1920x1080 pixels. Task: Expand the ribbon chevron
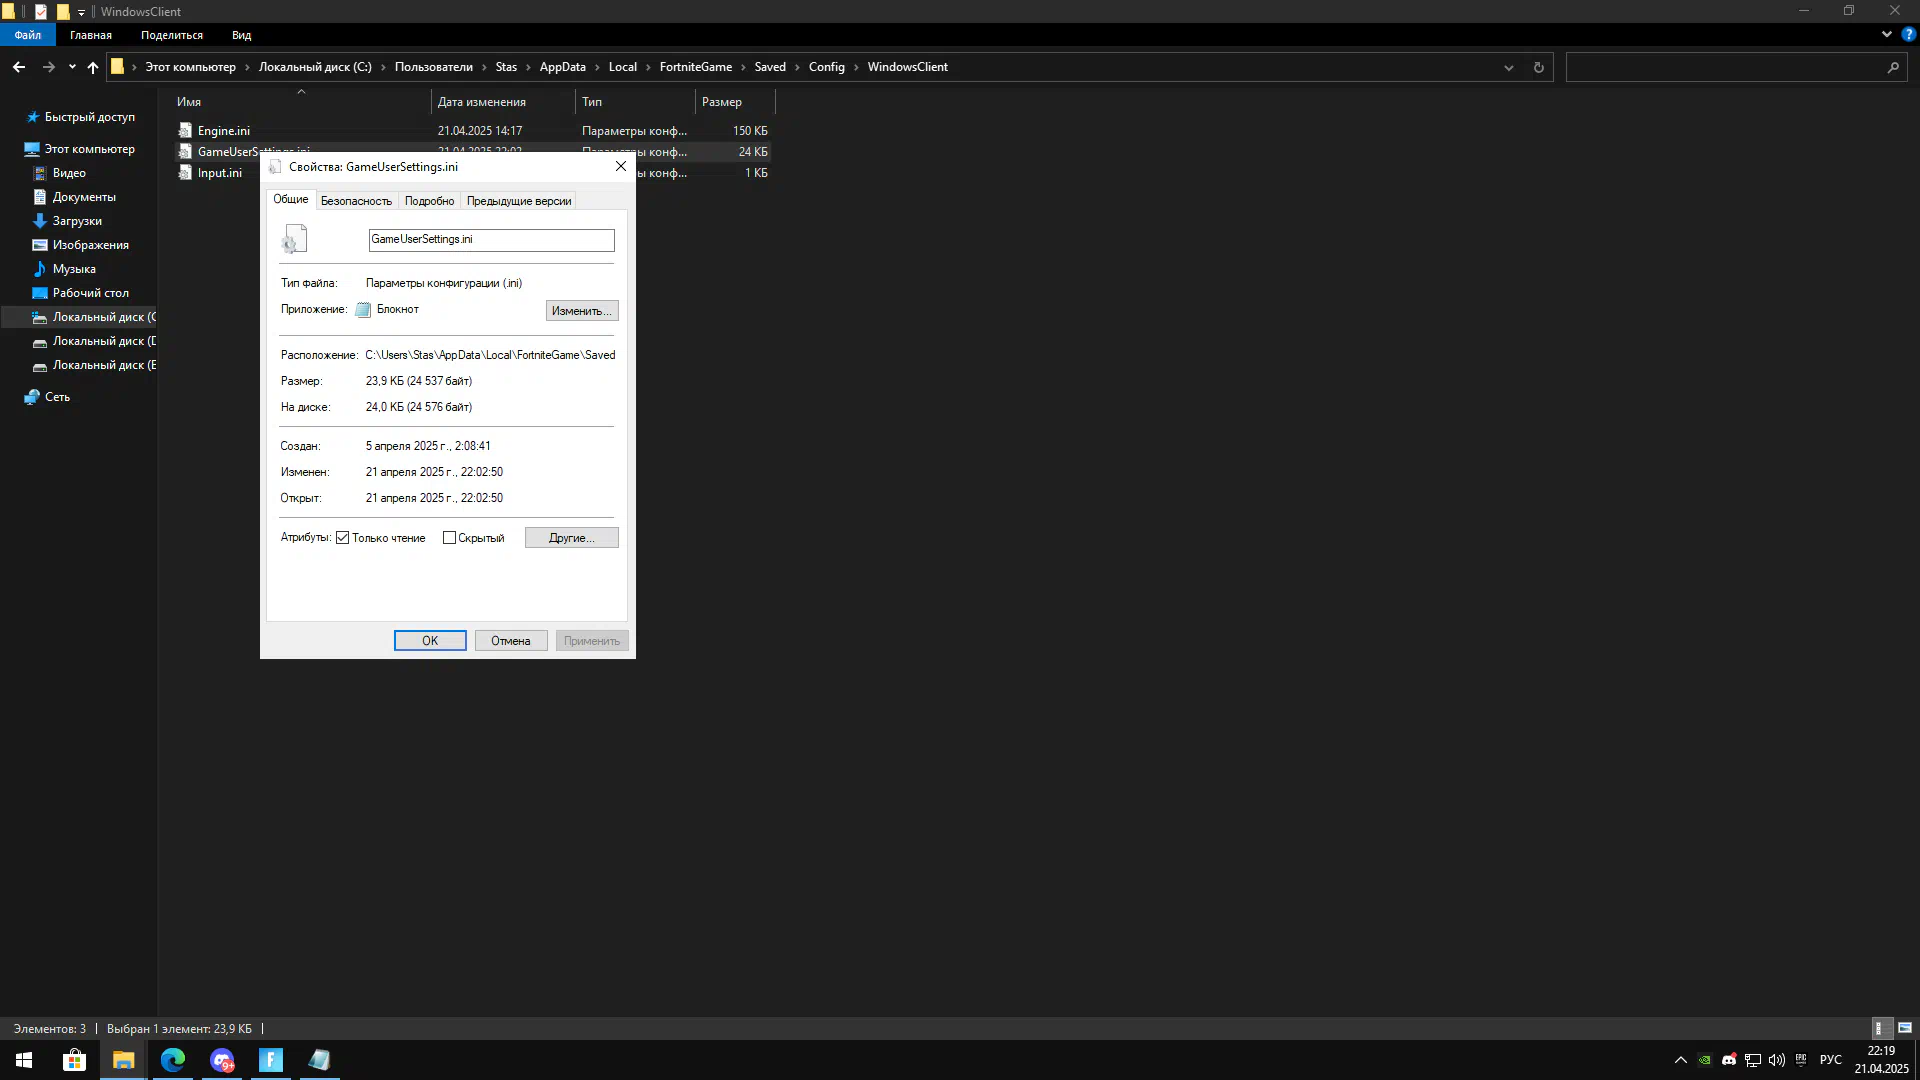click(x=1887, y=34)
